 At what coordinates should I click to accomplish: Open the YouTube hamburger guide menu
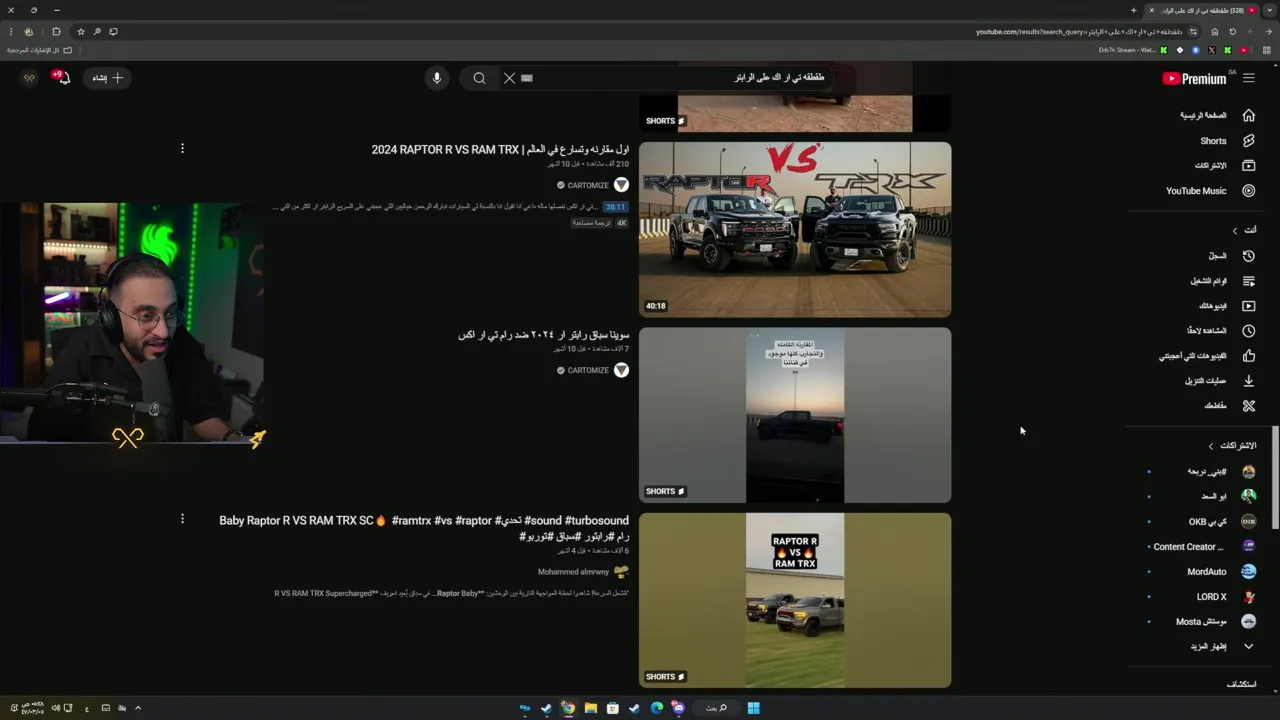point(1248,78)
